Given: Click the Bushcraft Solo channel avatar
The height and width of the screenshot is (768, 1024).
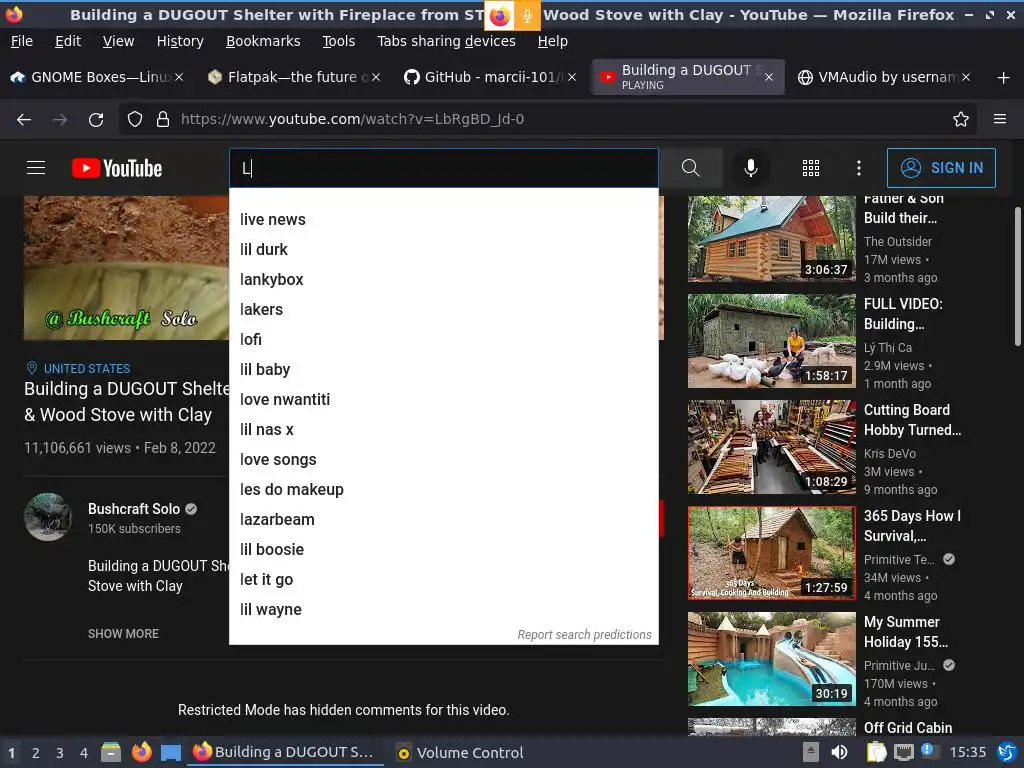Looking at the screenshot, I should [48, 517].
